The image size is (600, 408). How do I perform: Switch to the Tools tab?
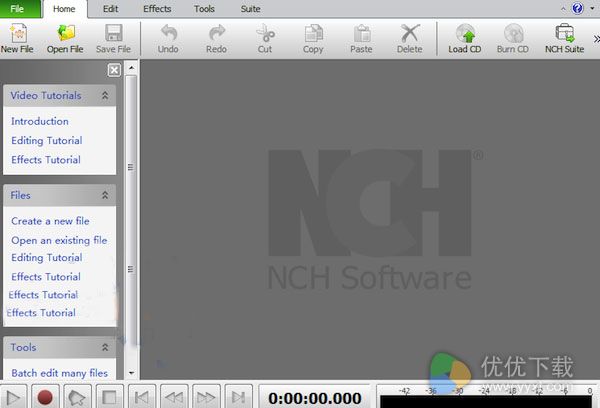click(x=204, y=9)
